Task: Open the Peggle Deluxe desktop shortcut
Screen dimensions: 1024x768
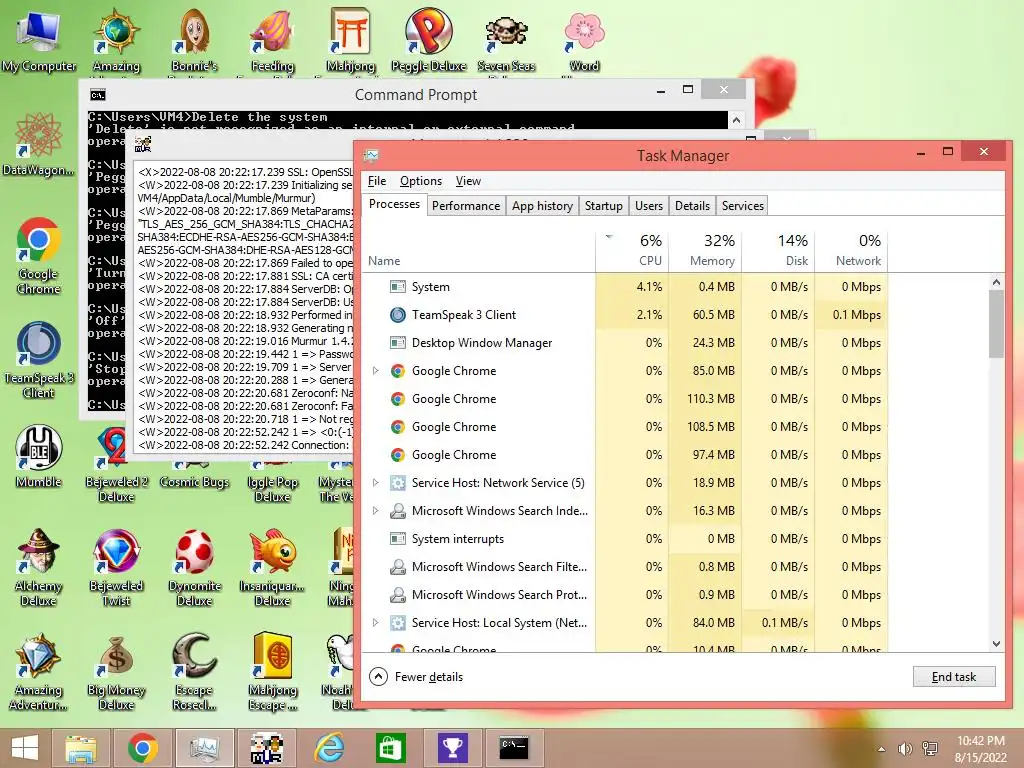Action: point(428,40)
